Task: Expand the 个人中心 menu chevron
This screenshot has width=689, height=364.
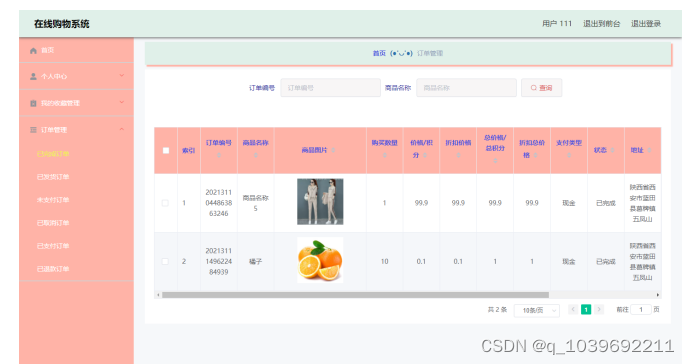Action: [x=122, y=76]
